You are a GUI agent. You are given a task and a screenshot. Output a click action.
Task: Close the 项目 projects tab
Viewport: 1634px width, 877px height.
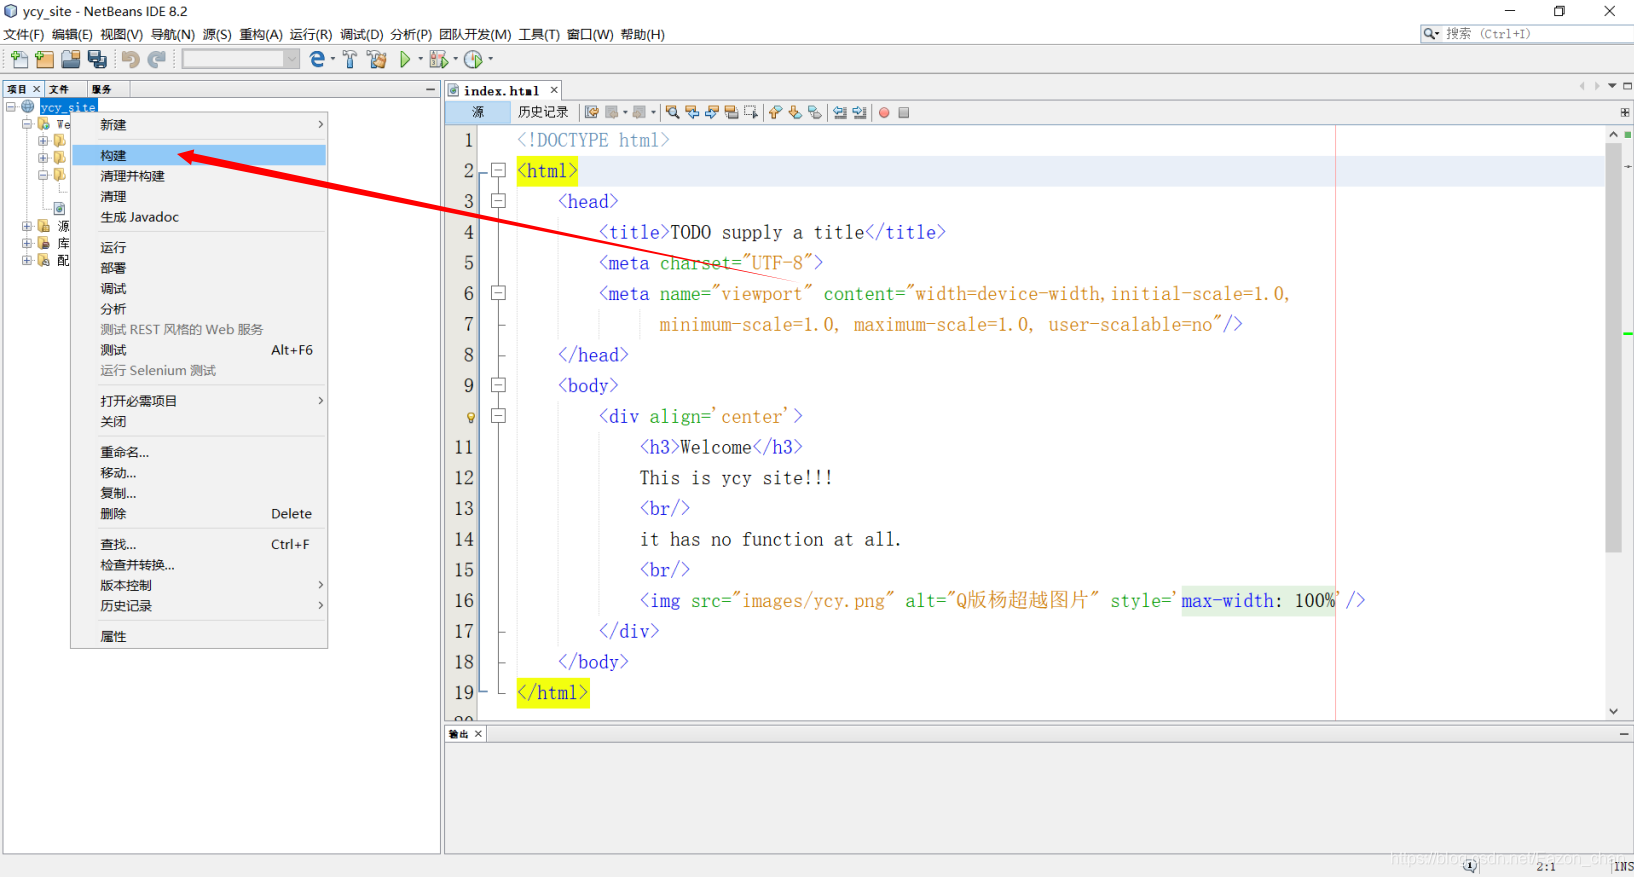37,89
